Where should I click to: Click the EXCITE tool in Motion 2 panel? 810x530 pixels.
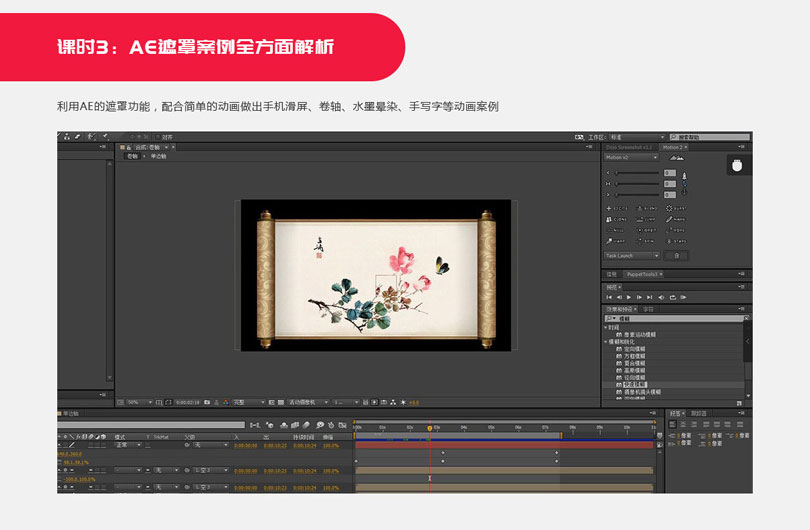click(x=617, y=209)
